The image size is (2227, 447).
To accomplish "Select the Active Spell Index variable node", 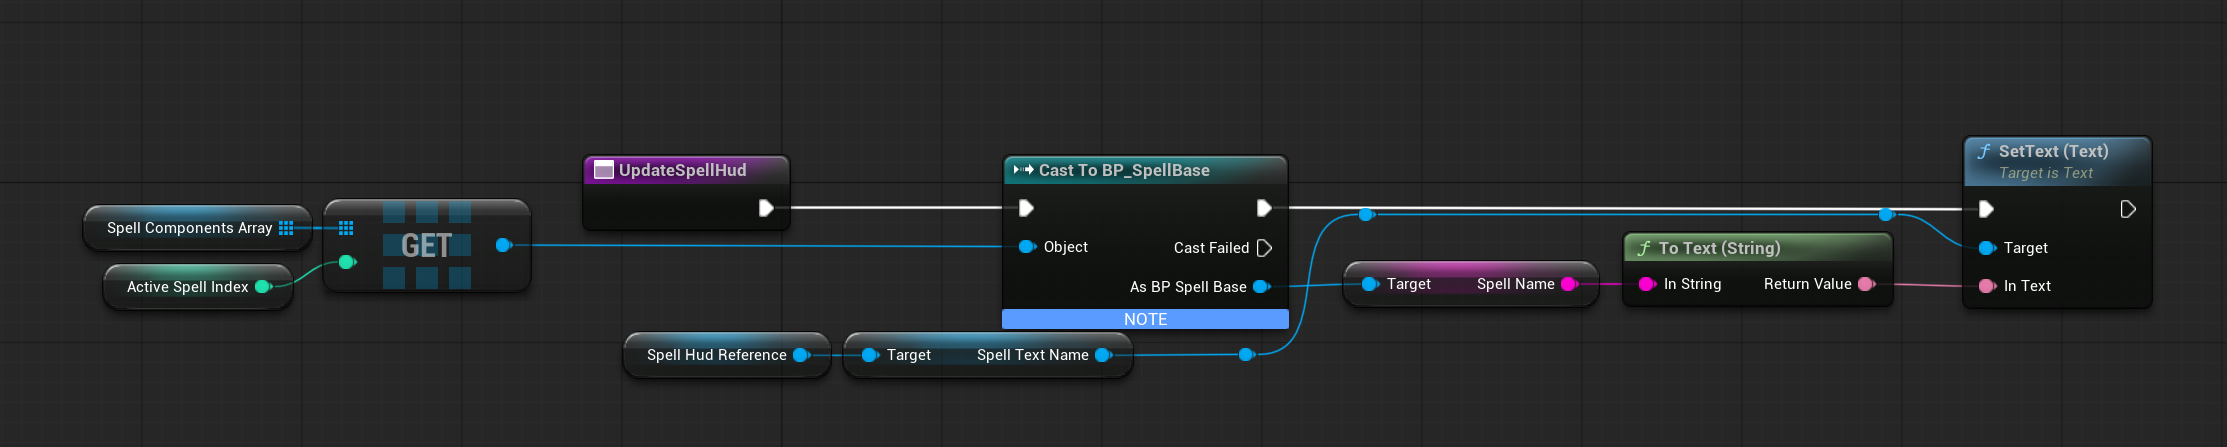I will (198, 287).
